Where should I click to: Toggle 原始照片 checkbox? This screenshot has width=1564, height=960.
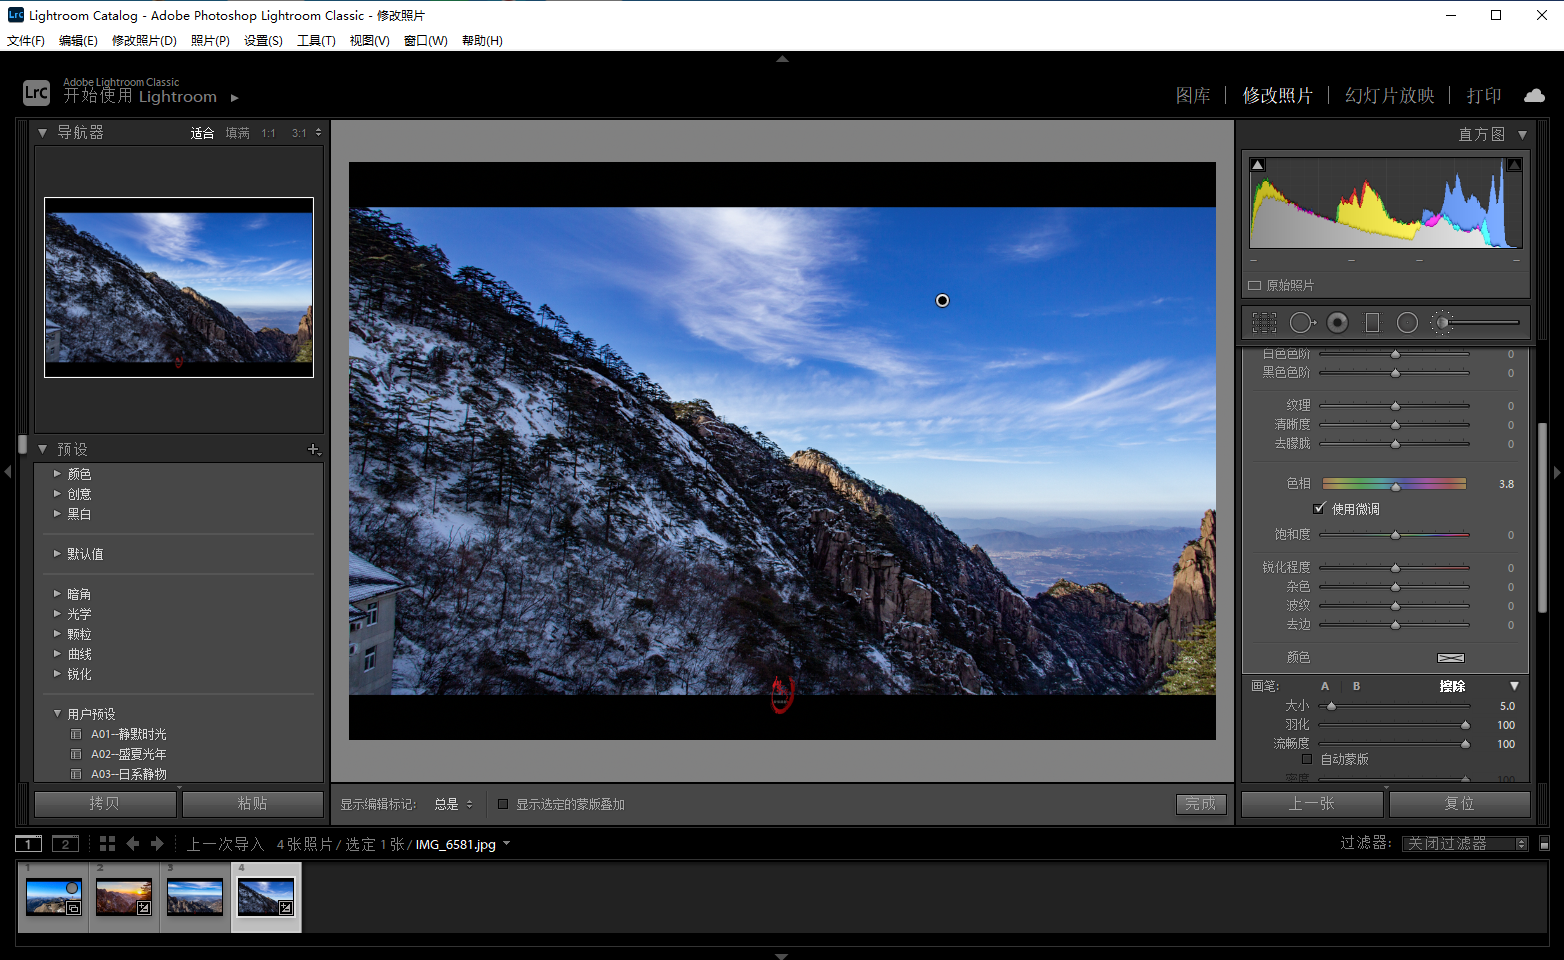(x=1254, y=286)
